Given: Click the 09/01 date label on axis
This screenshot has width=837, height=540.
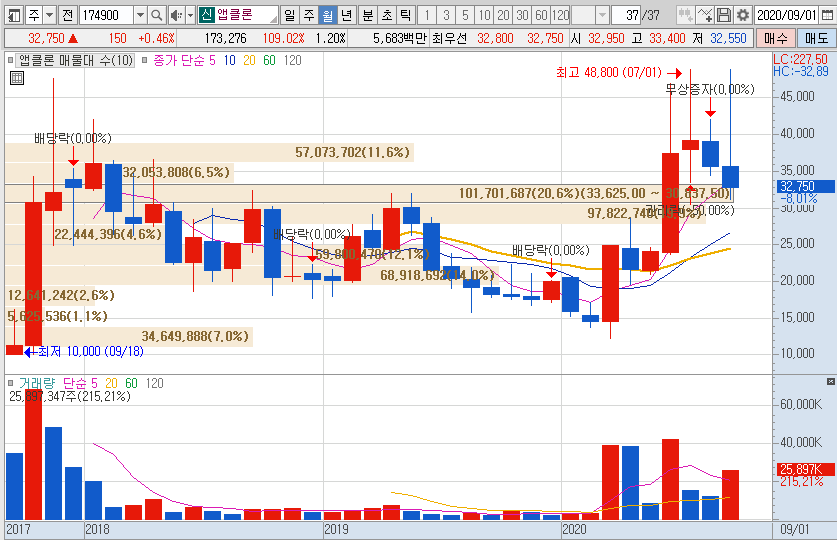Looking at the screenshot, I should (794, 529).
